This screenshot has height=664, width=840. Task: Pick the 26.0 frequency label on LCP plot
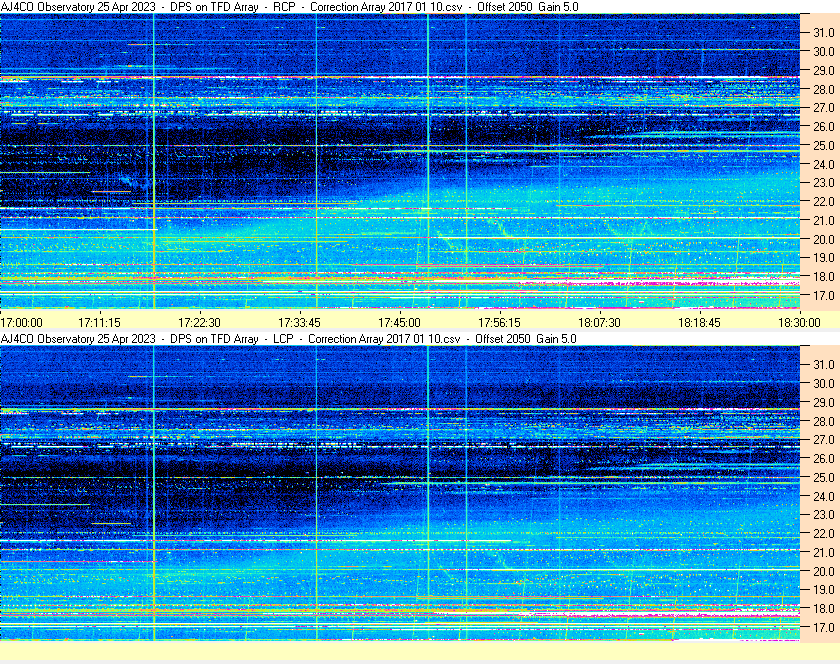[824, 459]
